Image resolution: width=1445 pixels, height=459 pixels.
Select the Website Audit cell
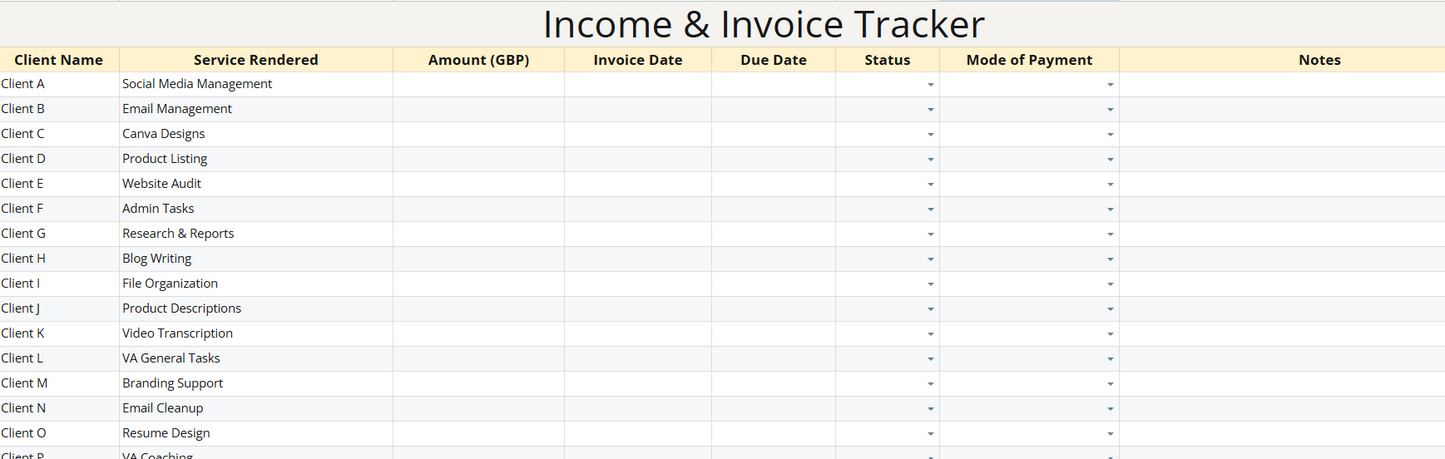[x=256, y=184]
